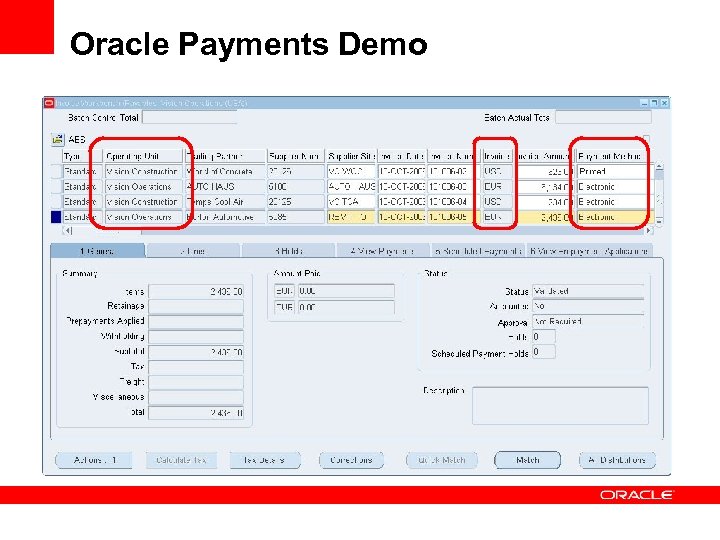Click the 'Vision Operations' cell in AUTO HAUS row

point(143,186)
